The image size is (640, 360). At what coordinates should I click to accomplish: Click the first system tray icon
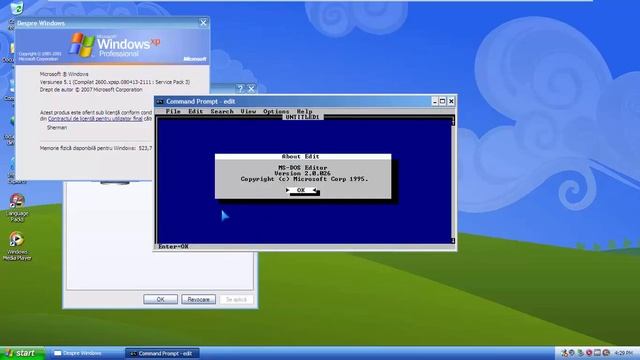tap(564, 353)
